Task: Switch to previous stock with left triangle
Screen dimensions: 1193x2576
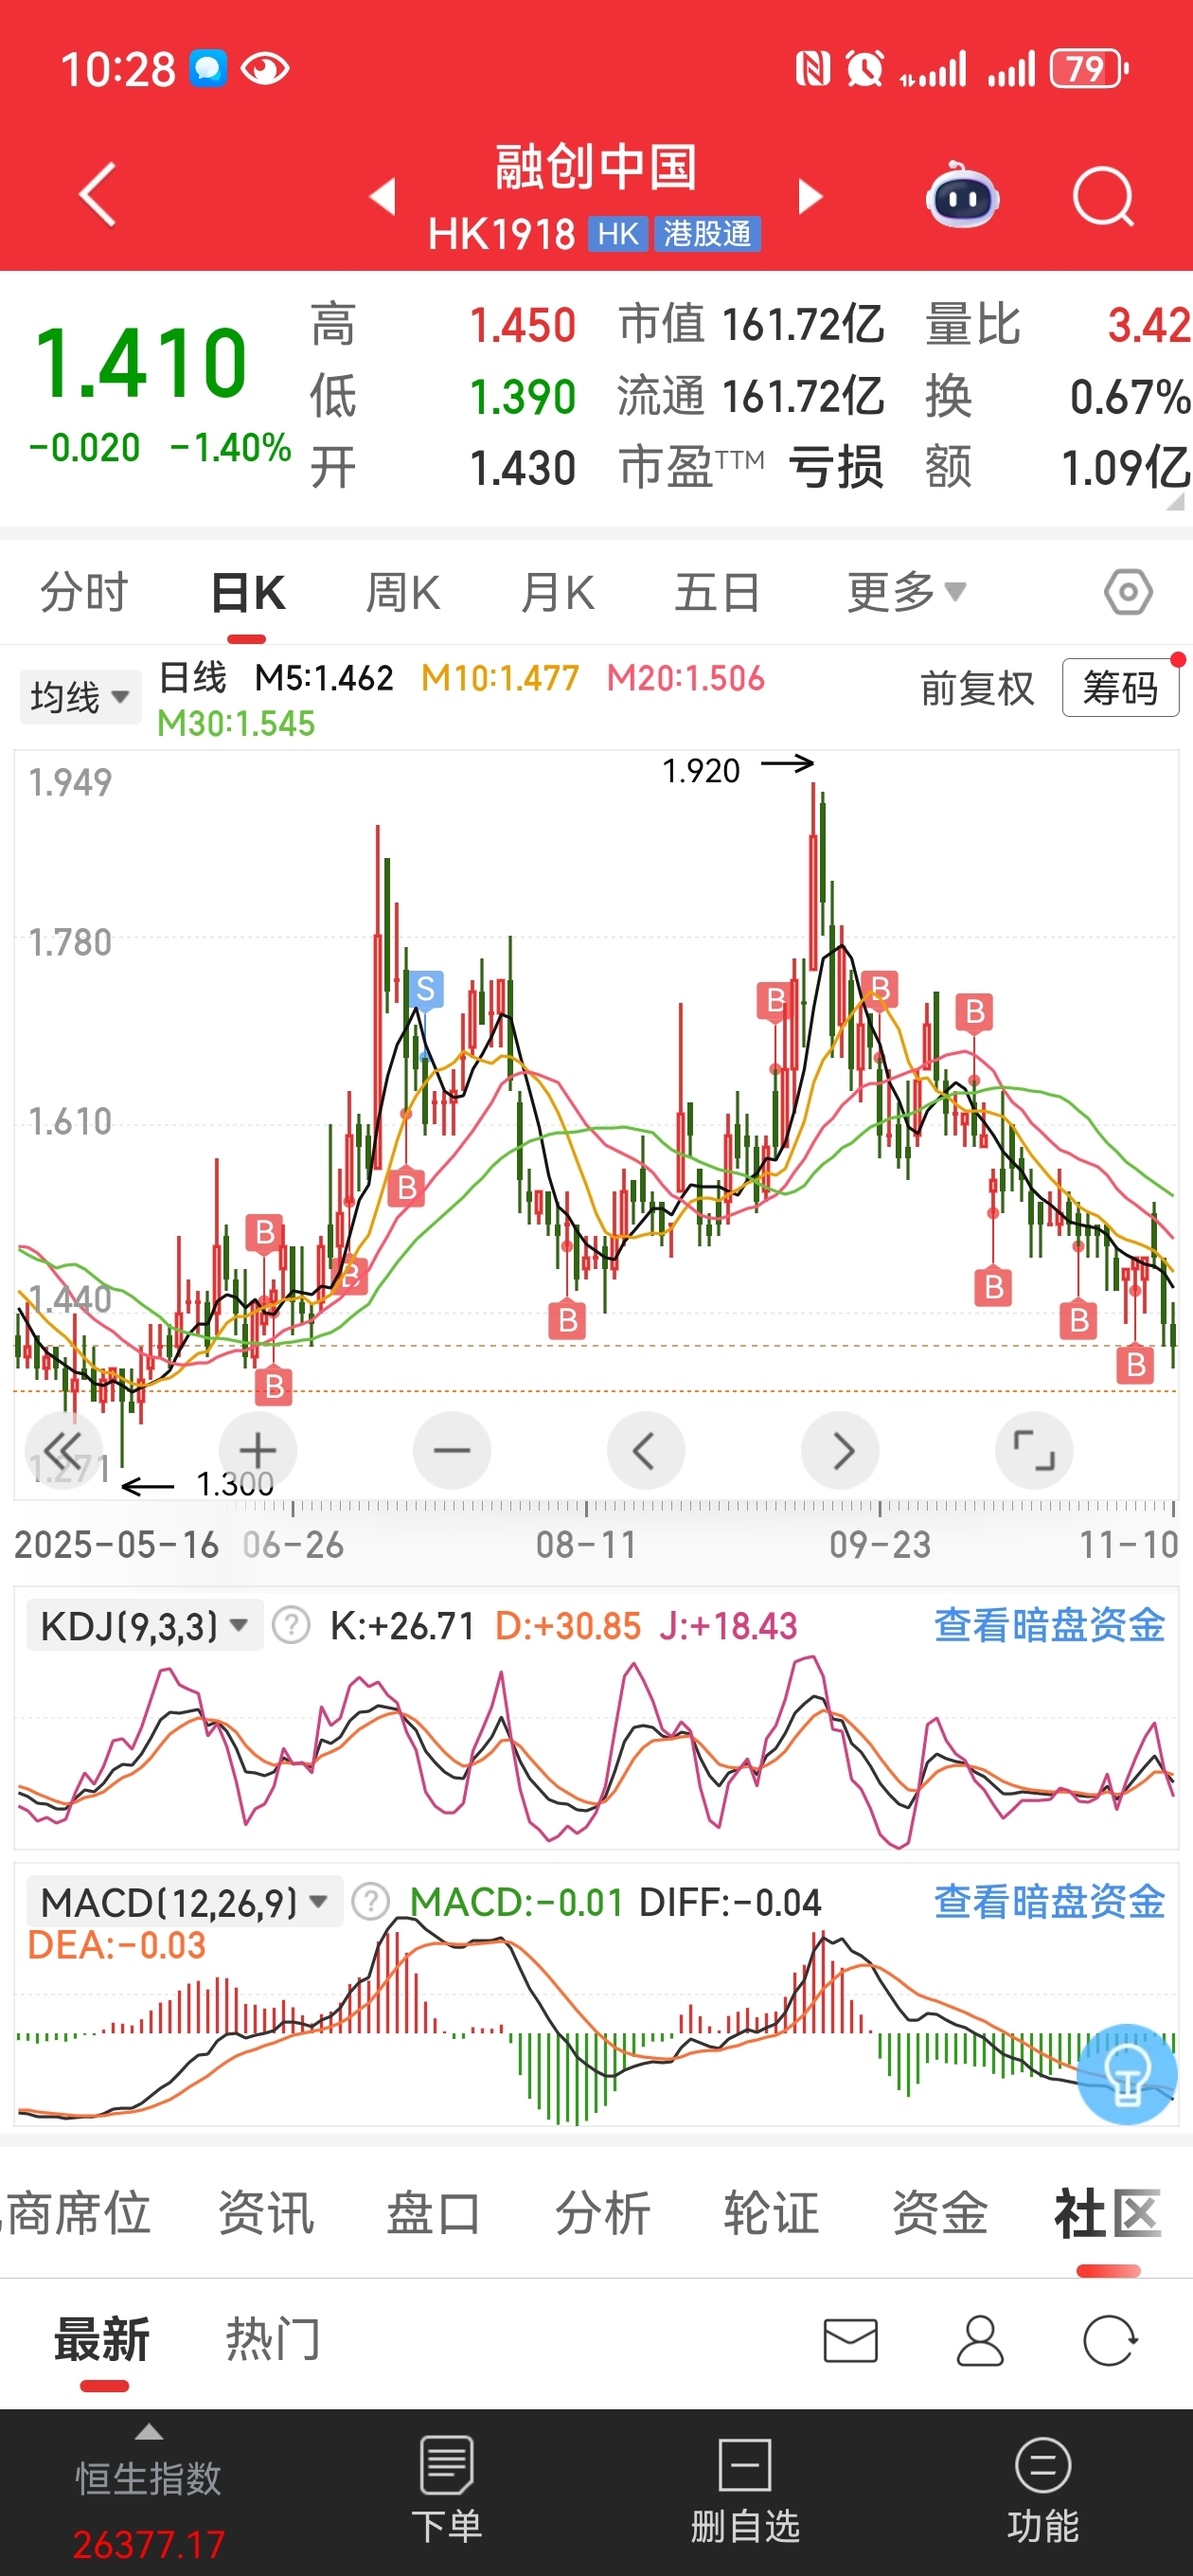Action: click(x=382, y=196)
